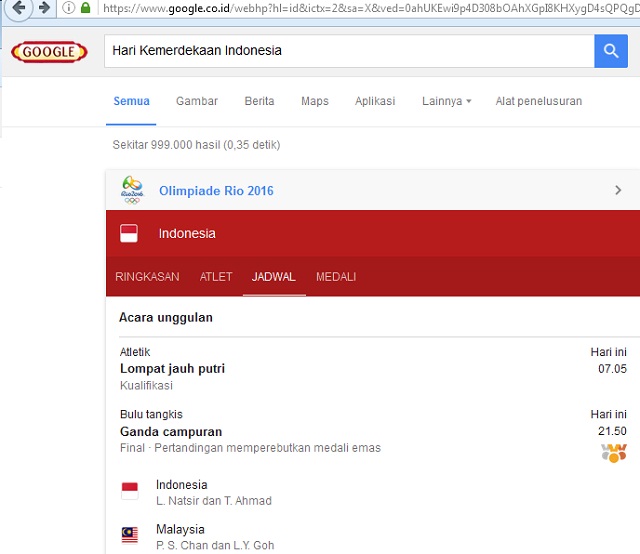Click the blue magnifier search button
This screenshot has height=554, width=640.
coord(611,51)
